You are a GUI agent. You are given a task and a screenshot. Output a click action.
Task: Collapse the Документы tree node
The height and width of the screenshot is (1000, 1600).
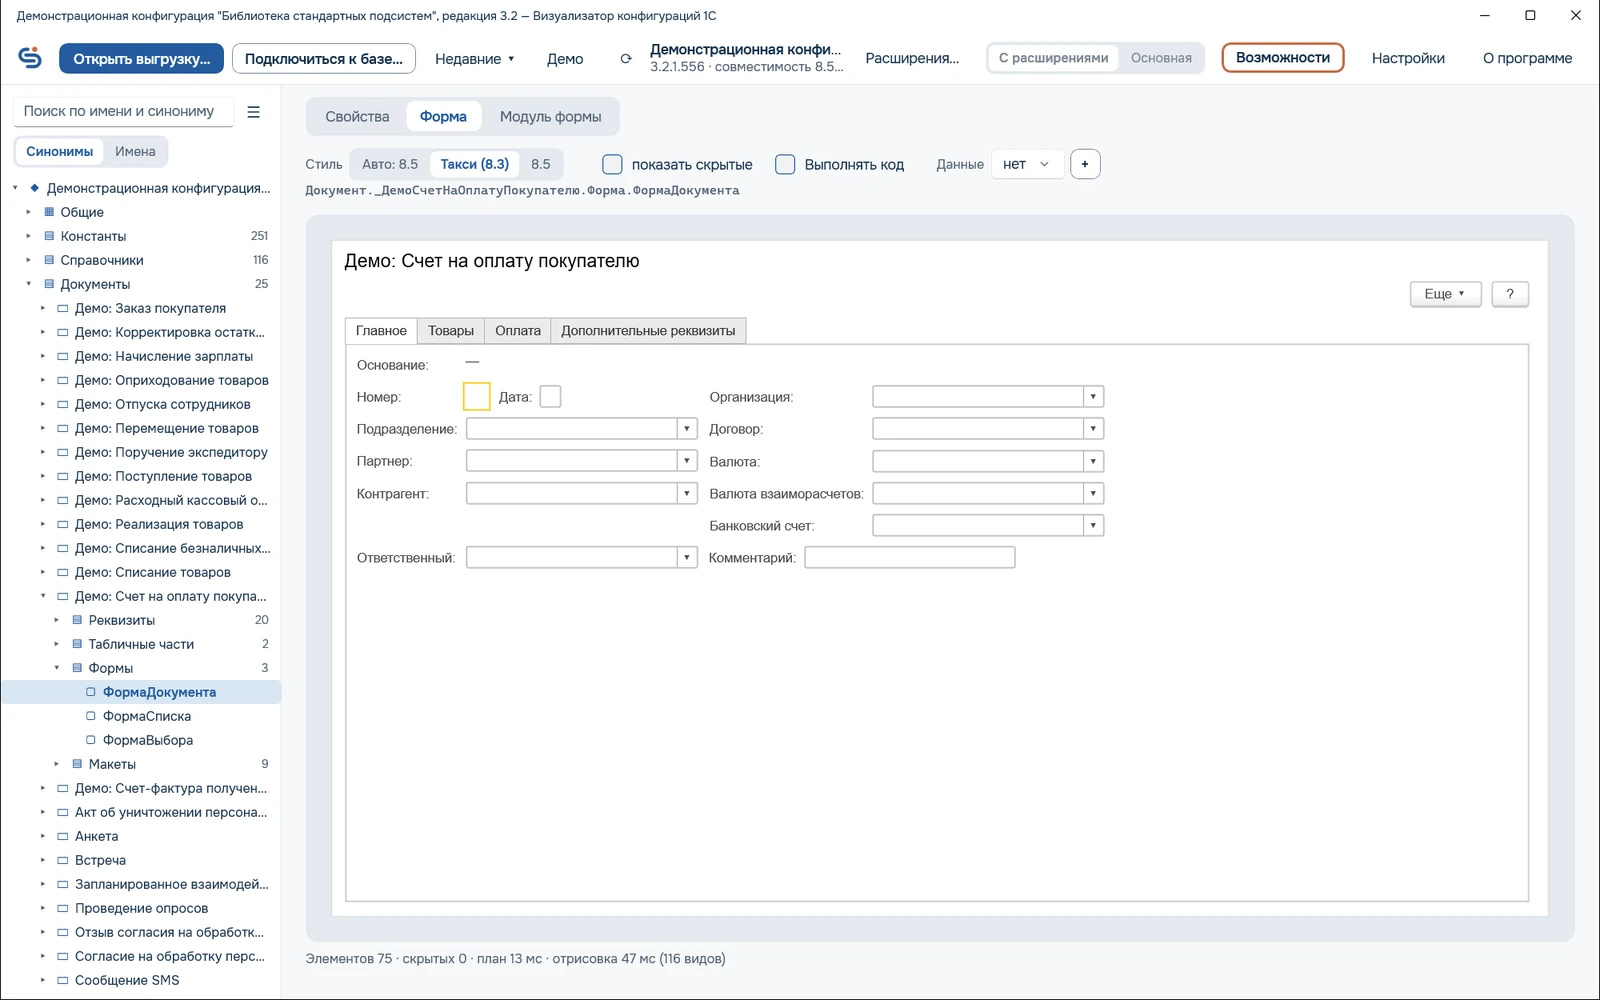coord(28,284)
